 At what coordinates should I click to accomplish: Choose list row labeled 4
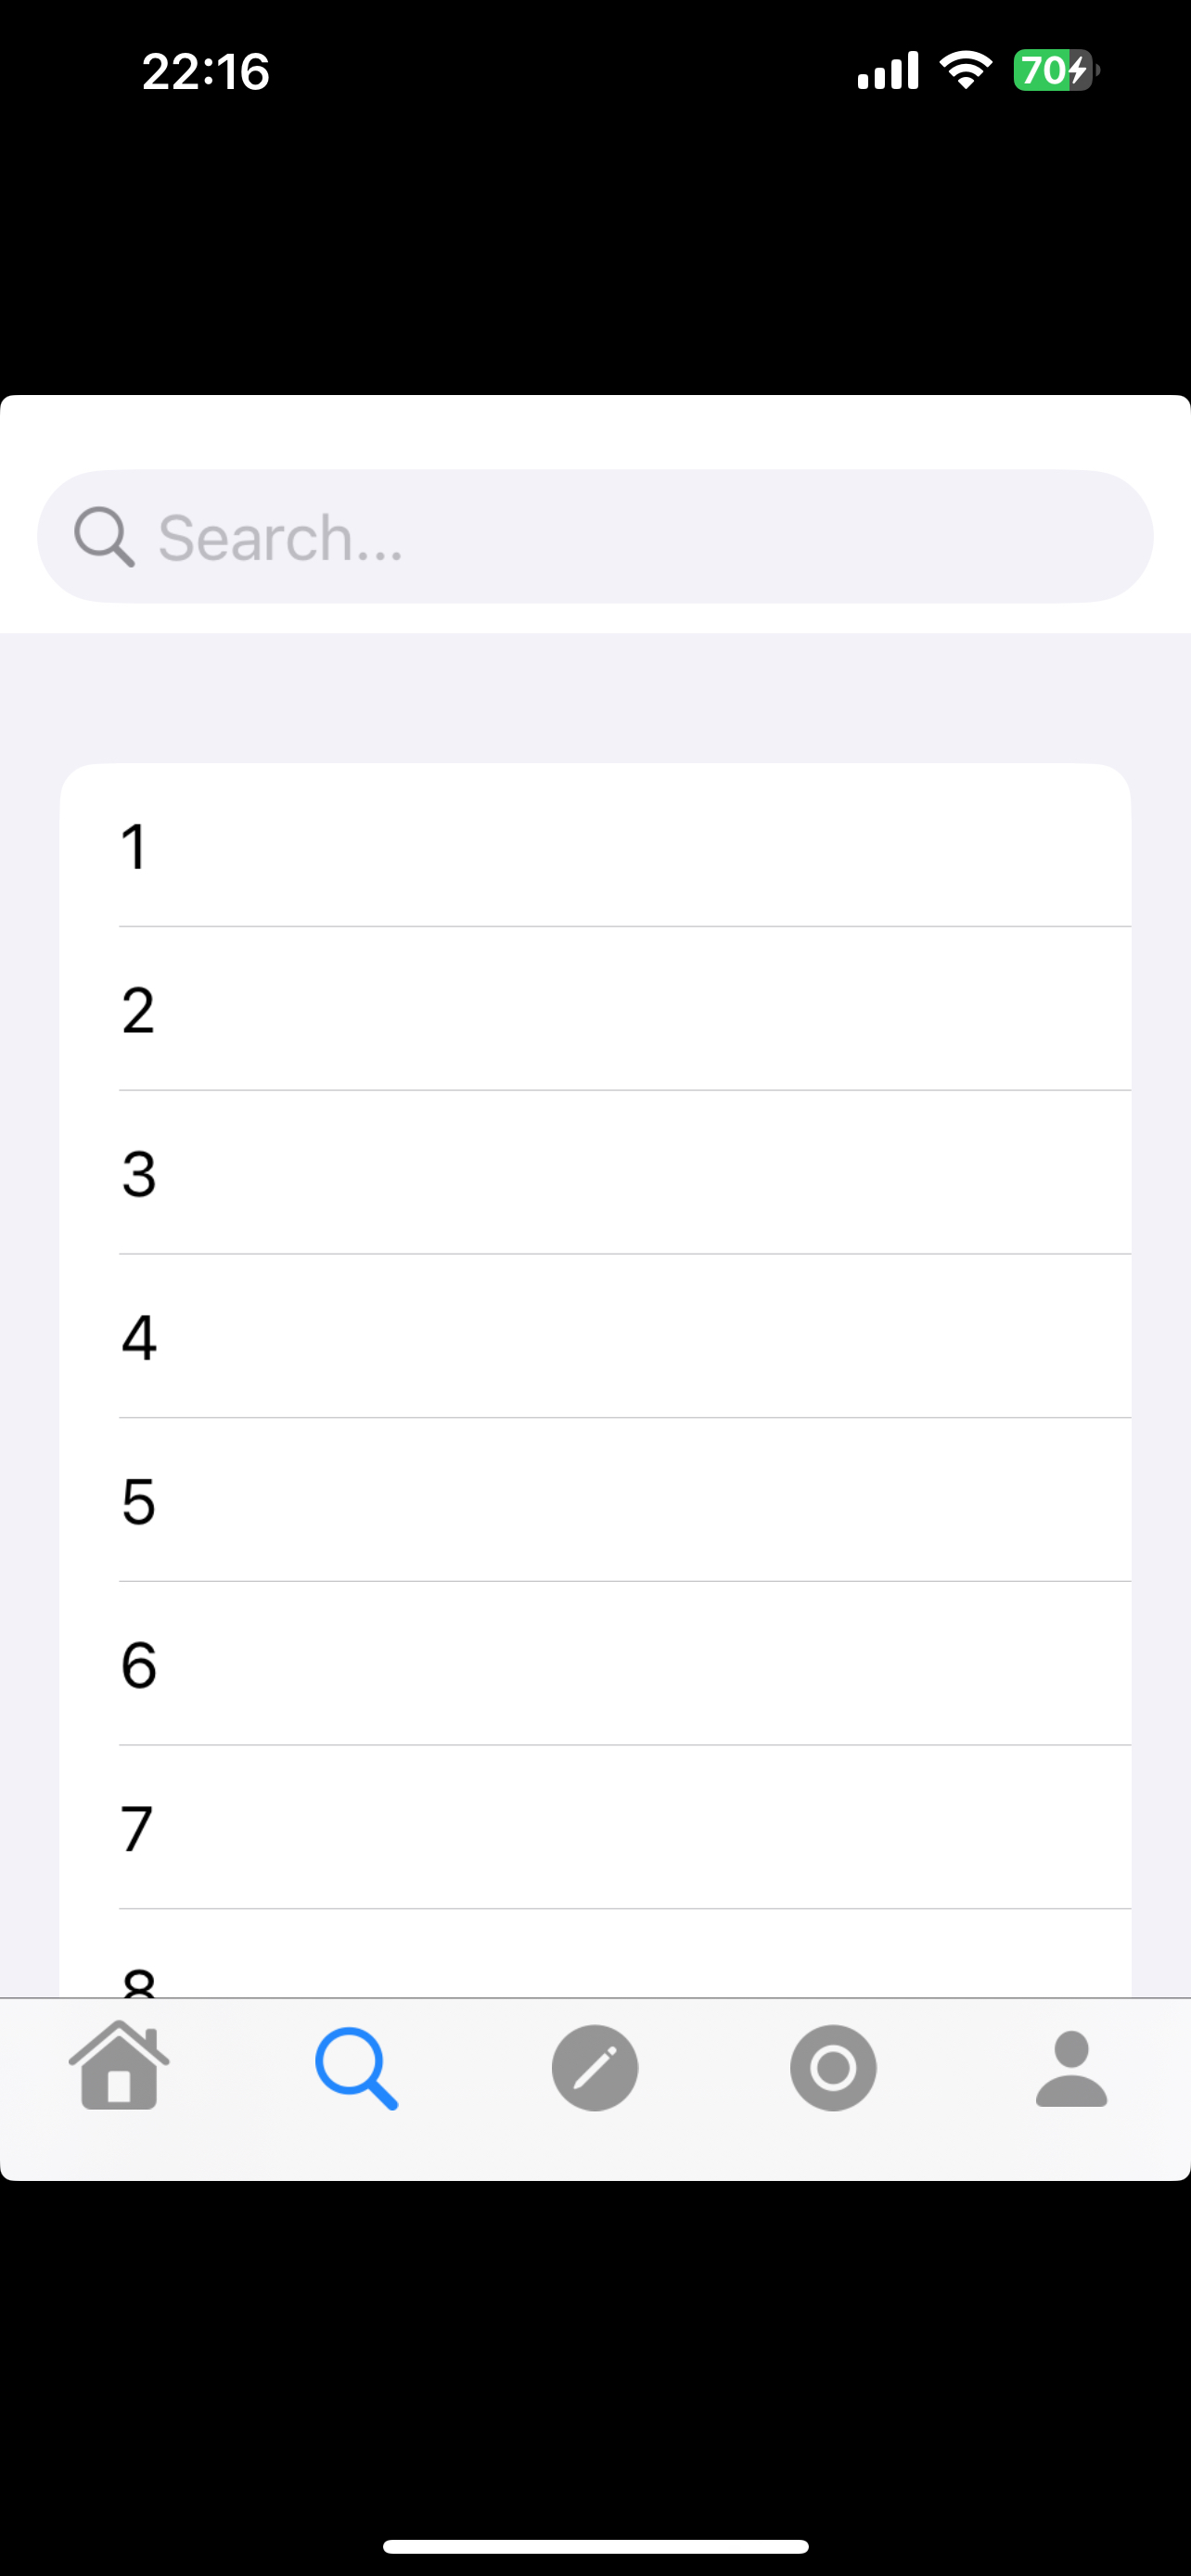[x=595, y=1337]
